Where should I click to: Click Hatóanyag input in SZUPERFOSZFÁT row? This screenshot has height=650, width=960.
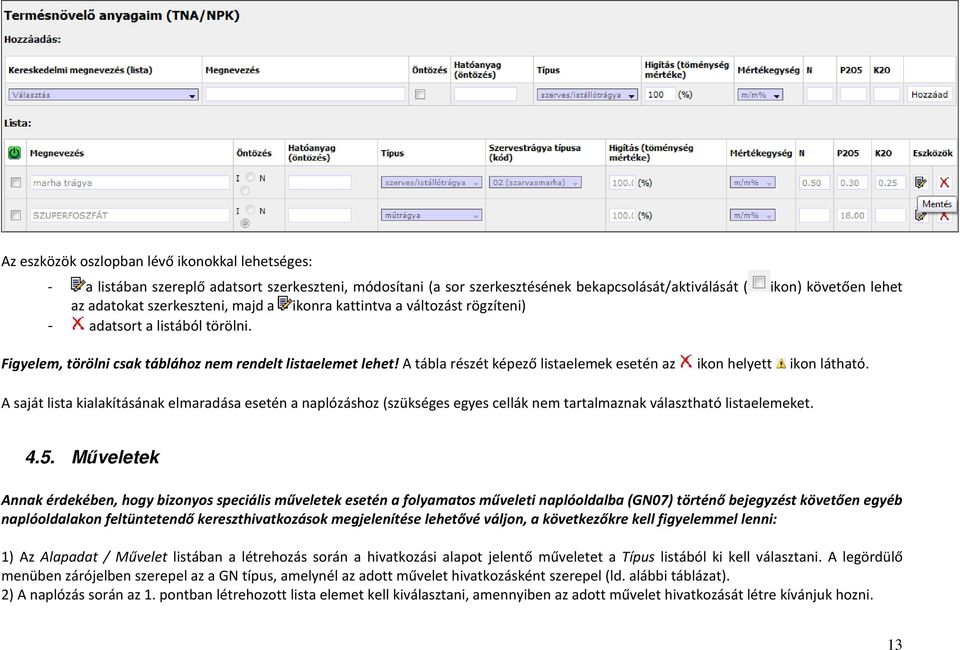tap(320, 215)
